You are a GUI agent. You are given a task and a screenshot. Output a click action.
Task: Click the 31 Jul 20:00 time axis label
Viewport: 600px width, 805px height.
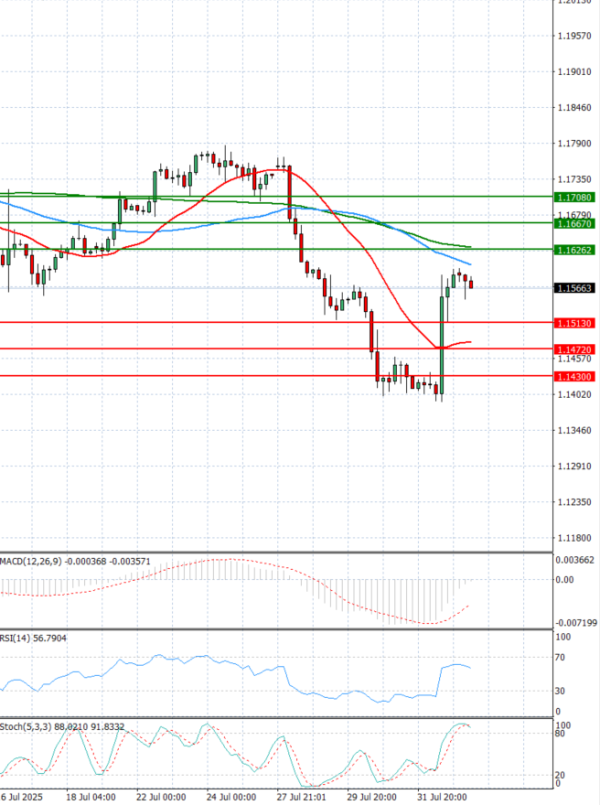(442, 797)
